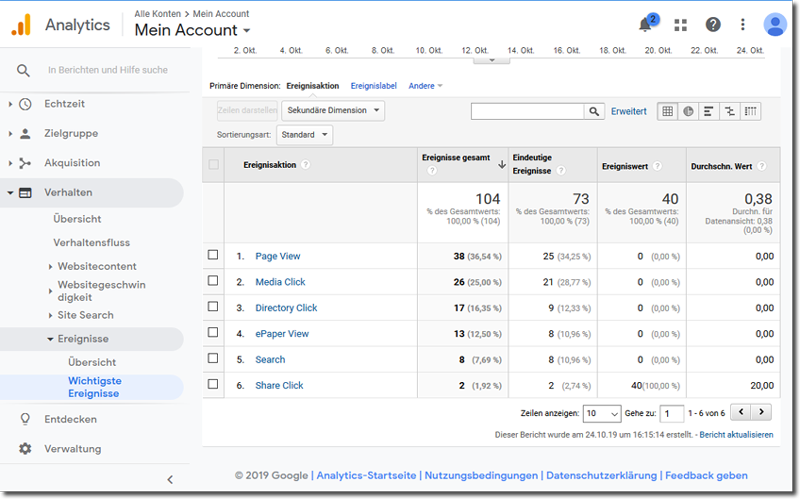
Task: Open the Mein Account dropdown
Action: [192, 30]
